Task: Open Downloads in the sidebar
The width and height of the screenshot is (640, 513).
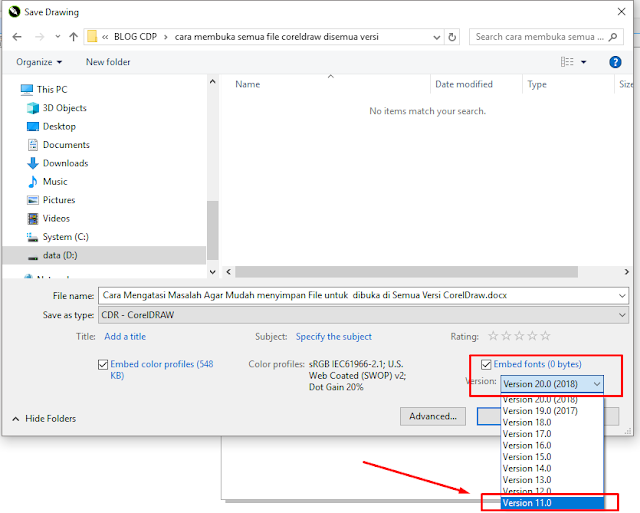Action: (x=65, y=163)
